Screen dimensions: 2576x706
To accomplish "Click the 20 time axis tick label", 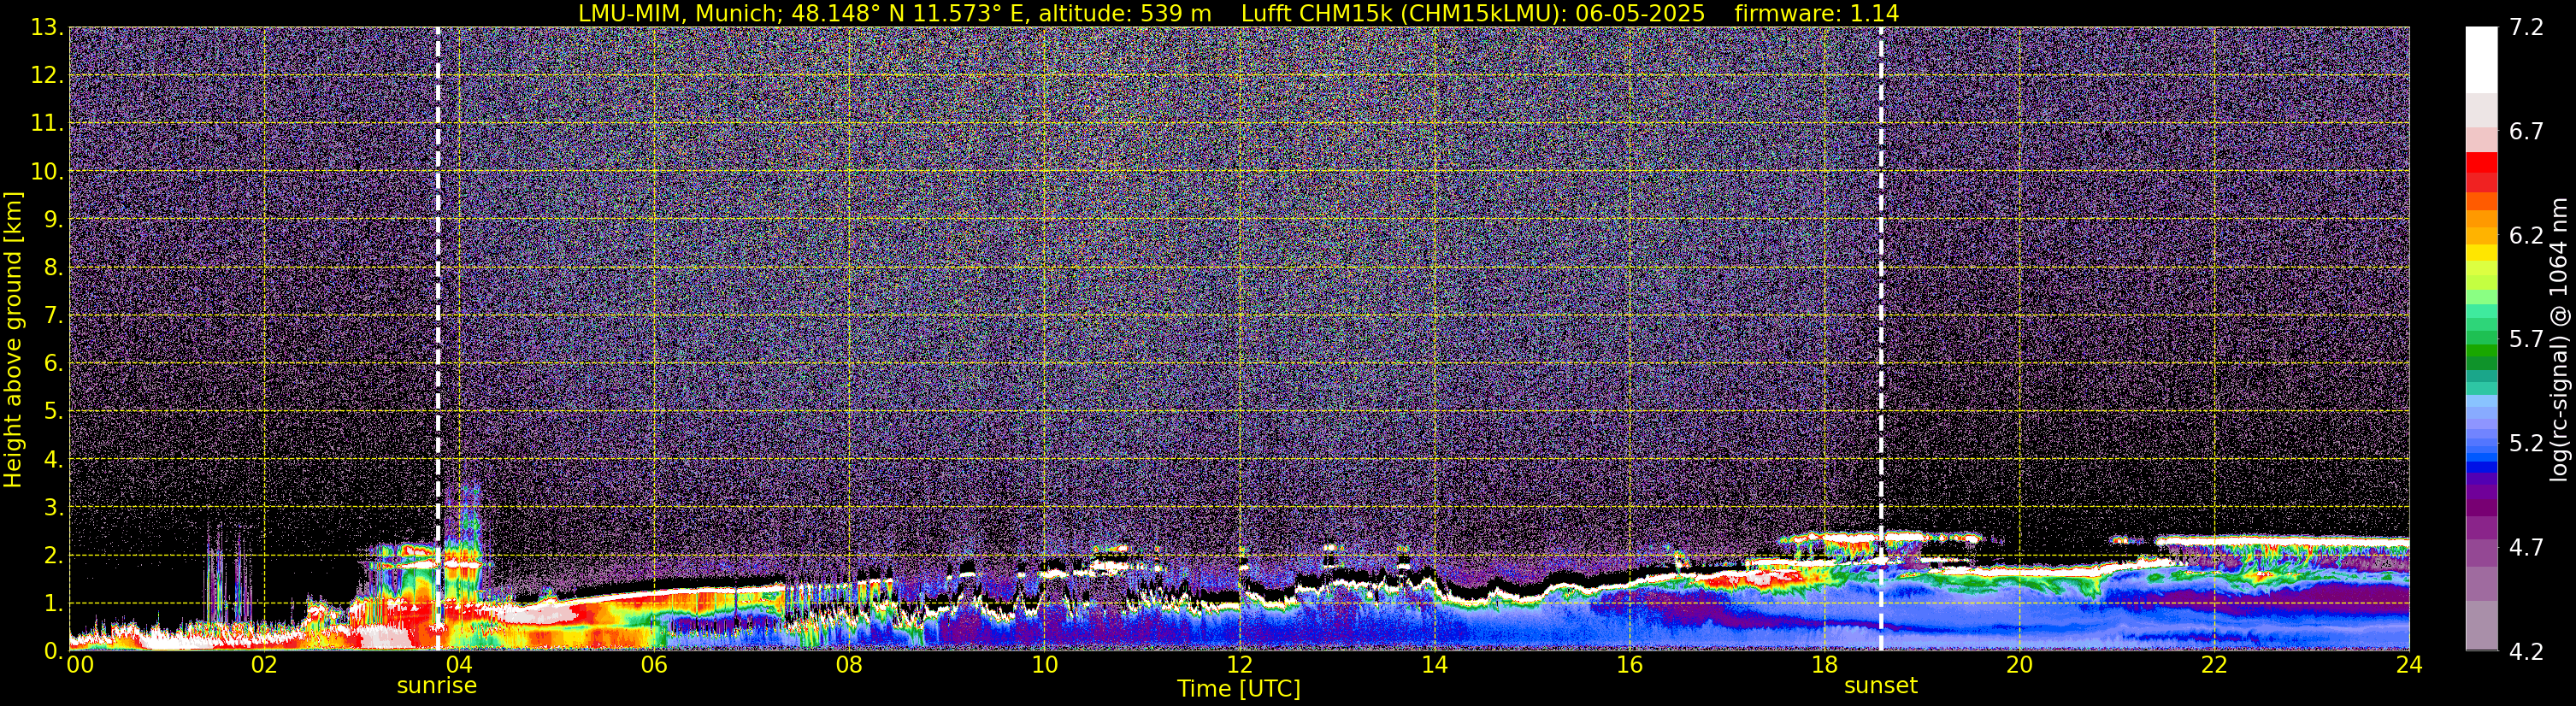I will tap(2019, 665).
